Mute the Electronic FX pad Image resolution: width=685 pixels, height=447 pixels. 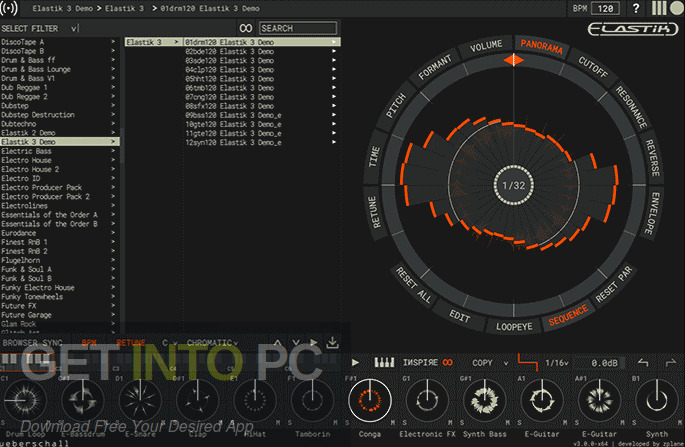coord(450,423)
